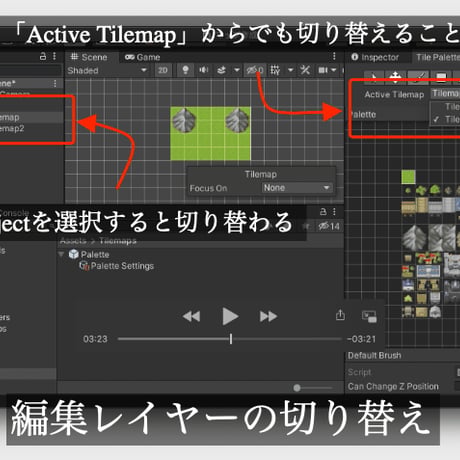Select the Palette prefab asset
Screen dimensions: 460x460
89,255
